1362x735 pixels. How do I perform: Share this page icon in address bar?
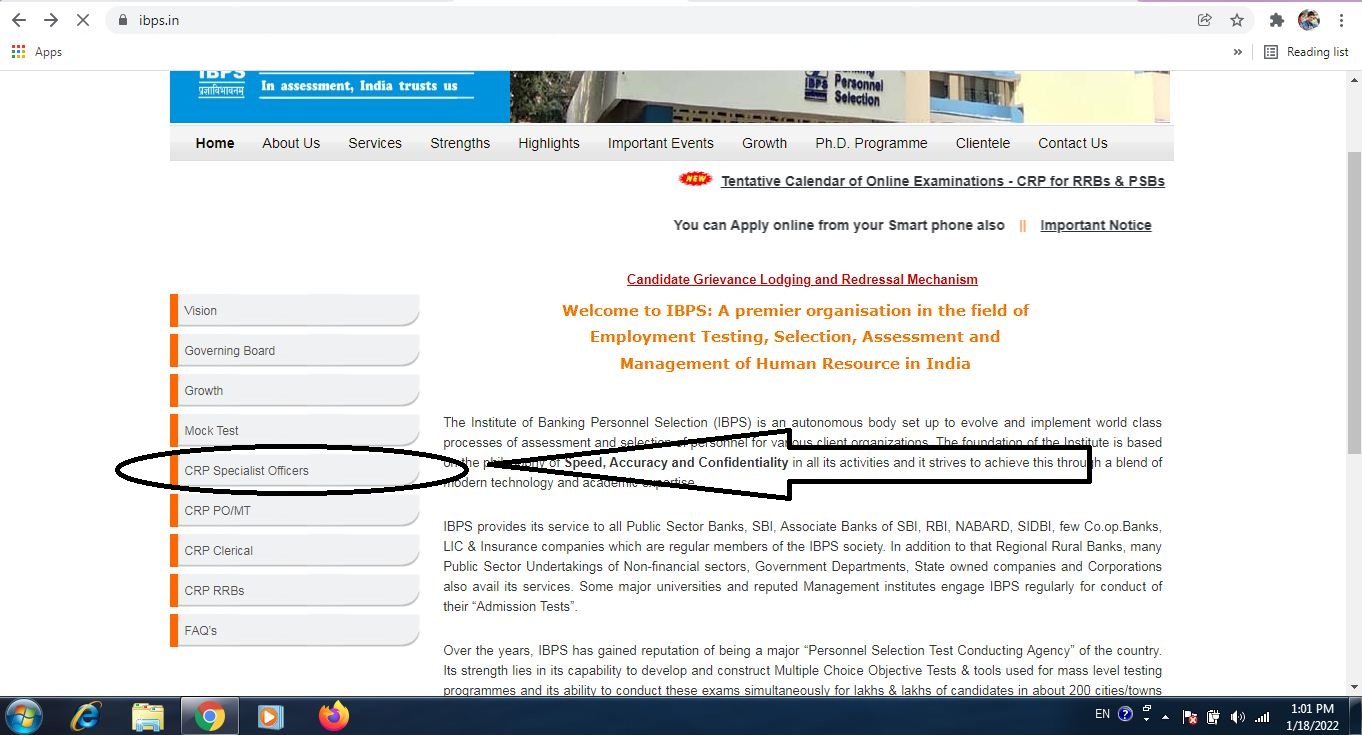1205,20
